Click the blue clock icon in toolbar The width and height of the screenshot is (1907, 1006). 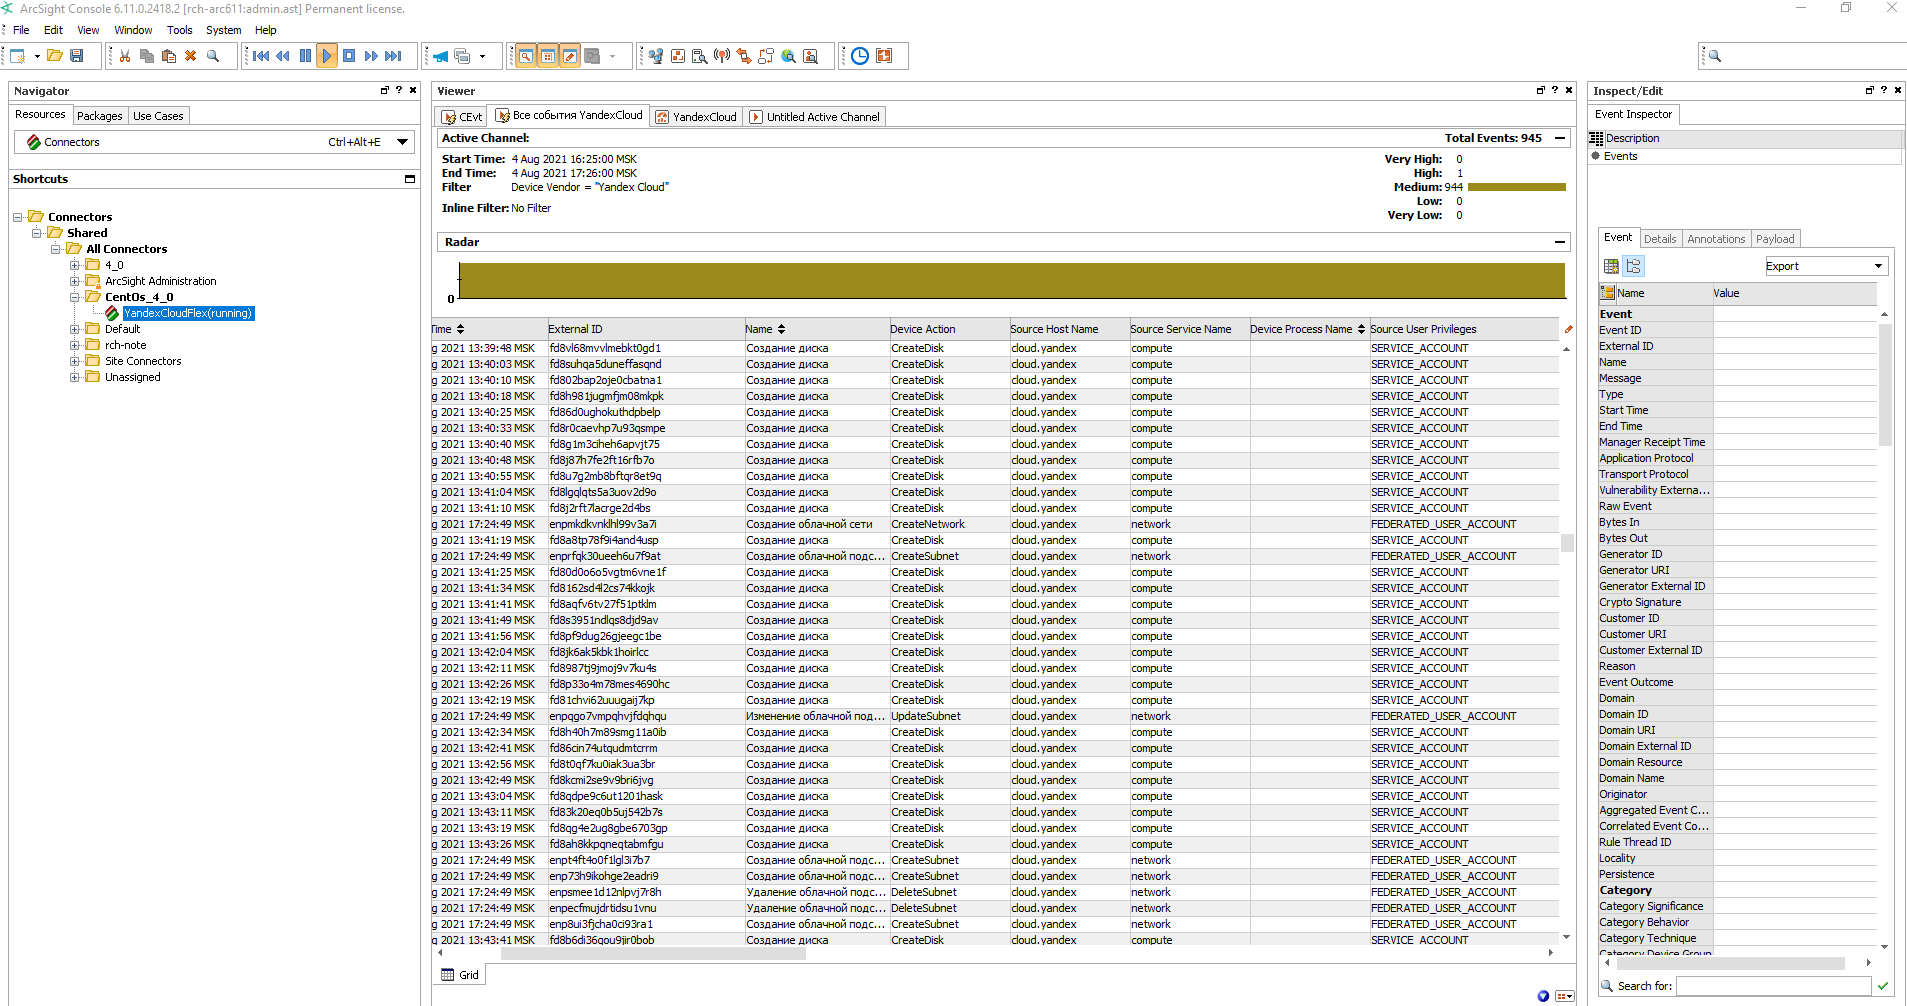pyautogui.click(x=860, y=56)
